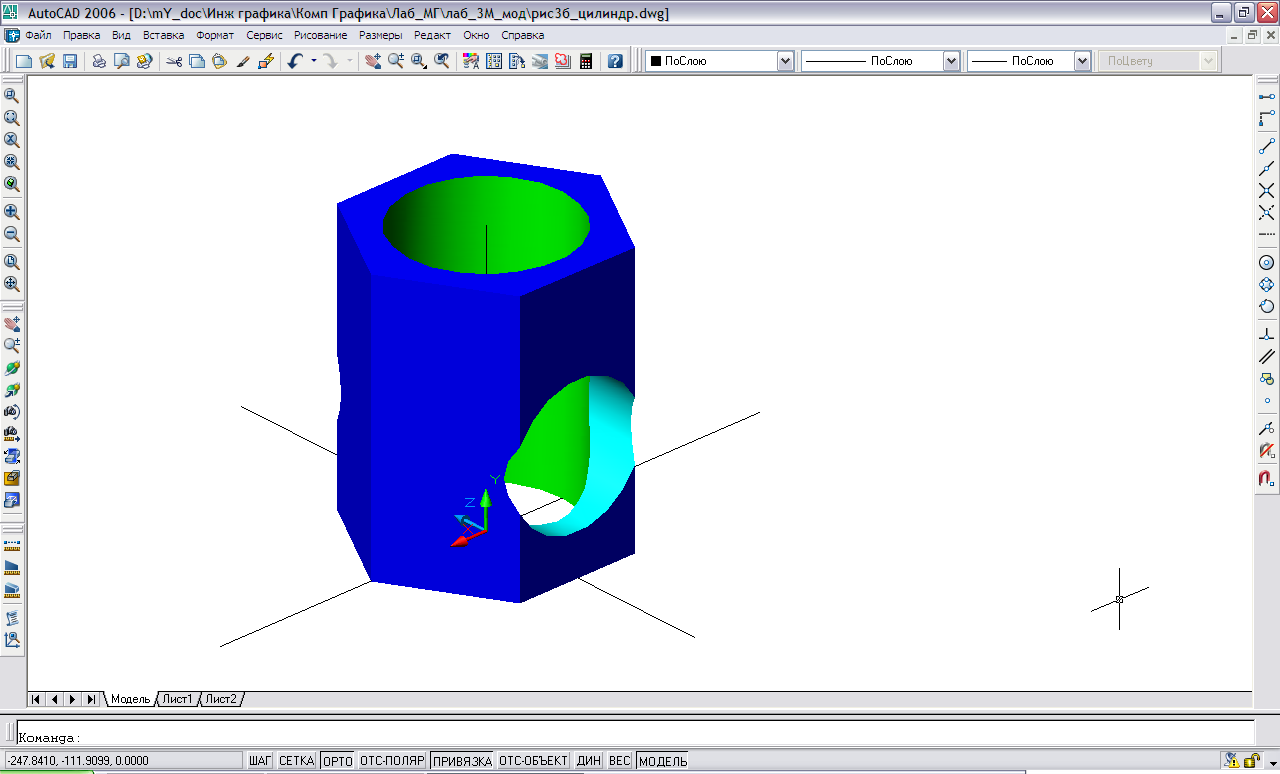Toggle ОТС-ОБЪЕКТ object snap tracking
This screenshot has width=1280, height=774.
coord(534,761)
